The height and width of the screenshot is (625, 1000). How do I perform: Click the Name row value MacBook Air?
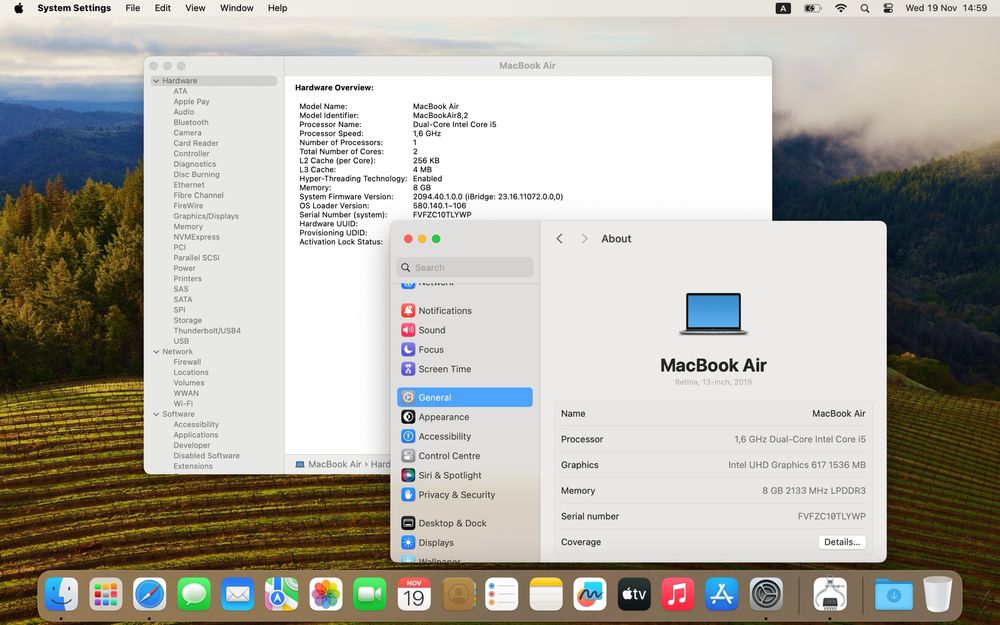point(839,414)
